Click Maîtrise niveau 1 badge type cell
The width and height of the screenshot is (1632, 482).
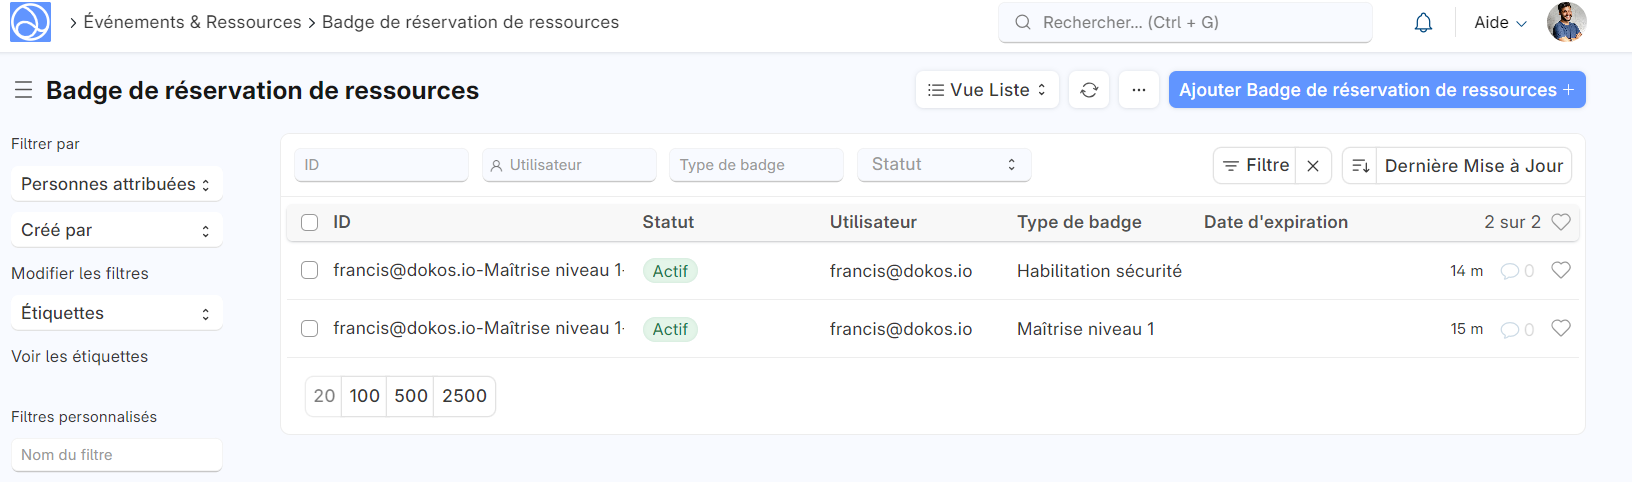point(1086,329)
